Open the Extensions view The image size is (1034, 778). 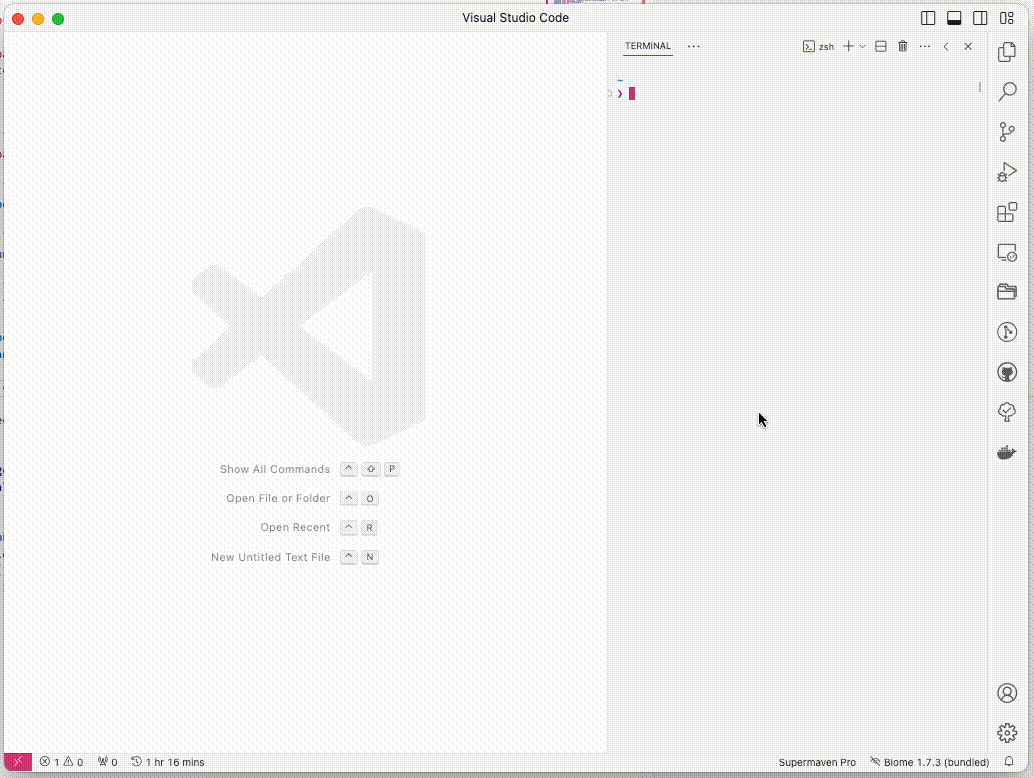pyautogui.click(x=1007, y=212)
